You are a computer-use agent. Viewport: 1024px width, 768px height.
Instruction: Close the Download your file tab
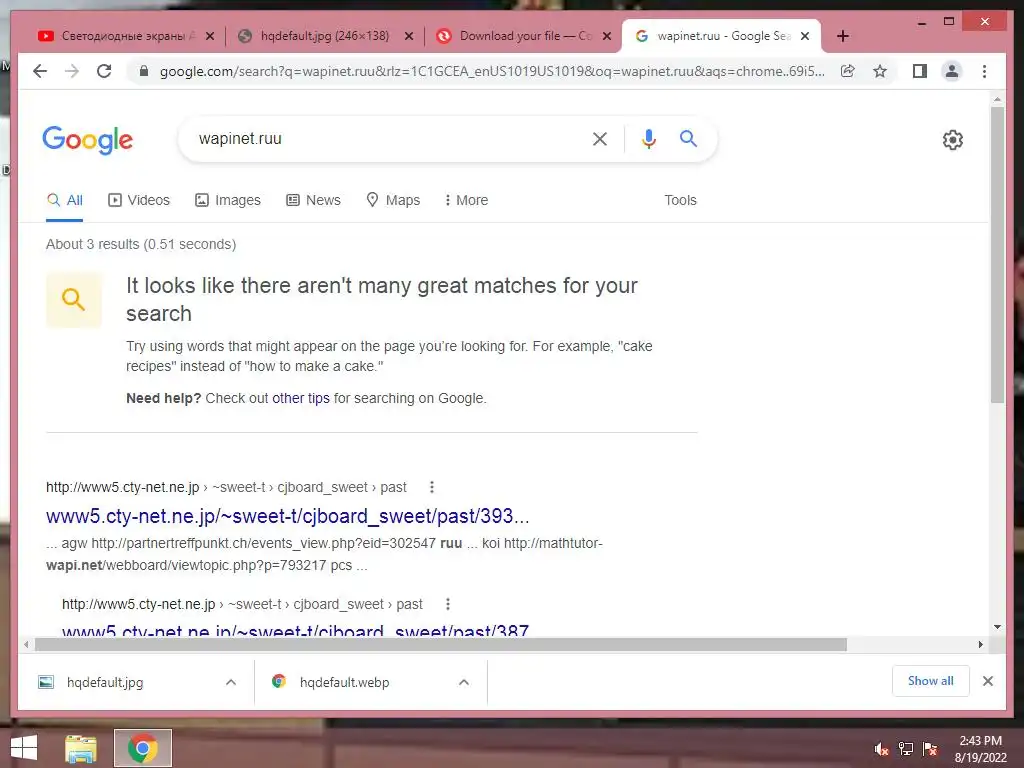coord(607,36)
